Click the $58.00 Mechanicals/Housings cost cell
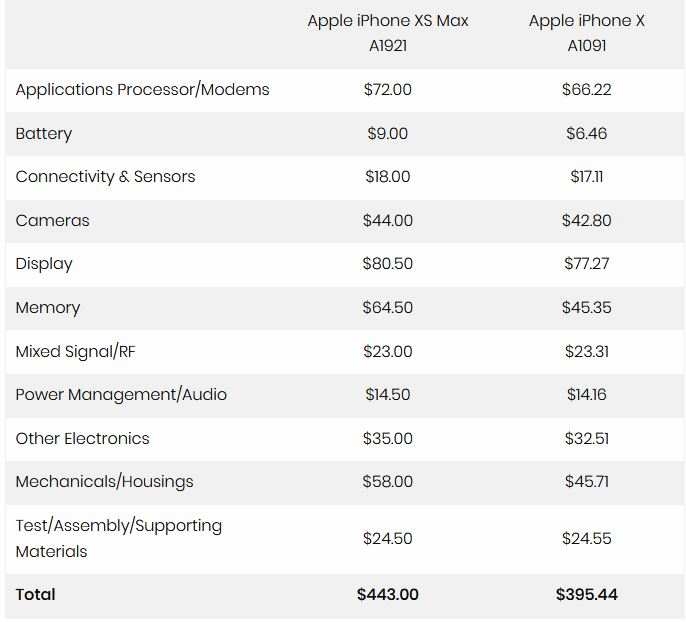 click(x=388, y=482)
